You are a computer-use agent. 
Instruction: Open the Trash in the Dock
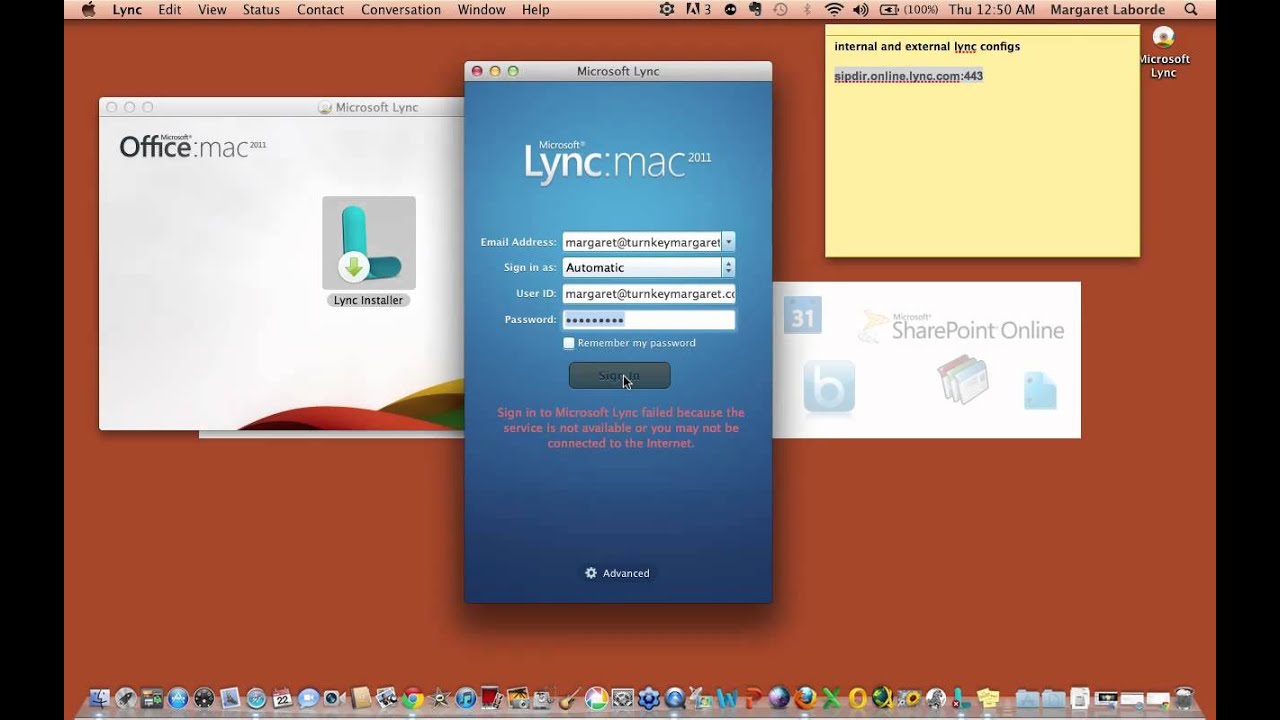[x=1184, y=699]
